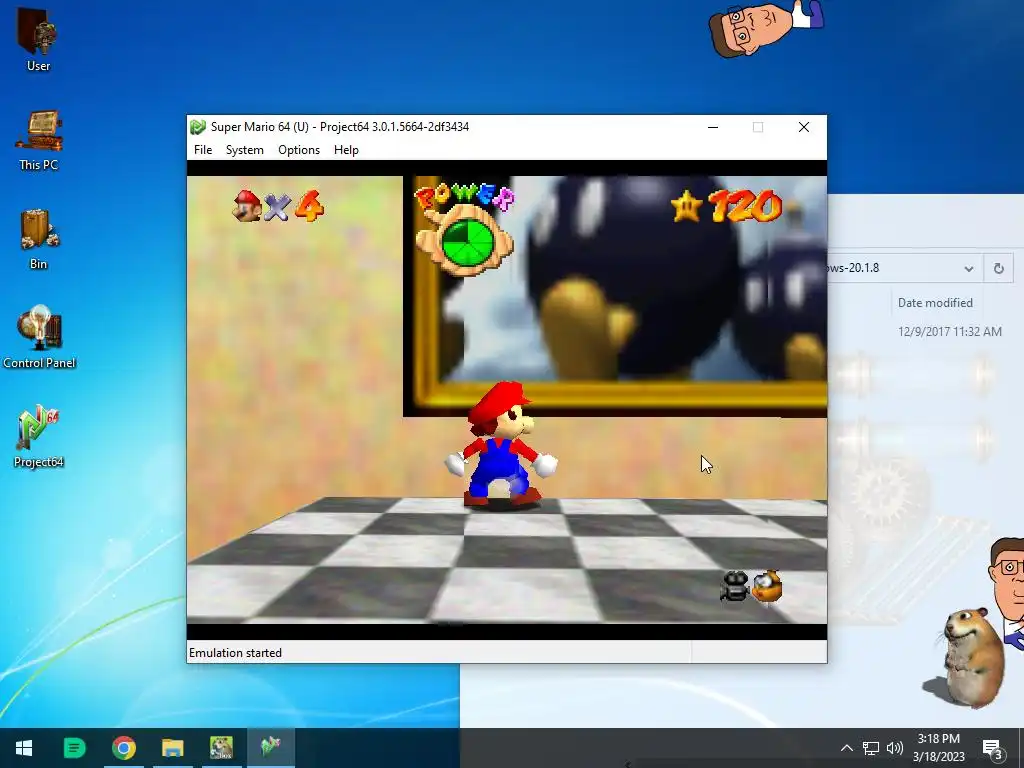Viewport: 1024px width, 768px height.
Task: Switch to the Project64 taskbar button
Action: coord(270,748)
